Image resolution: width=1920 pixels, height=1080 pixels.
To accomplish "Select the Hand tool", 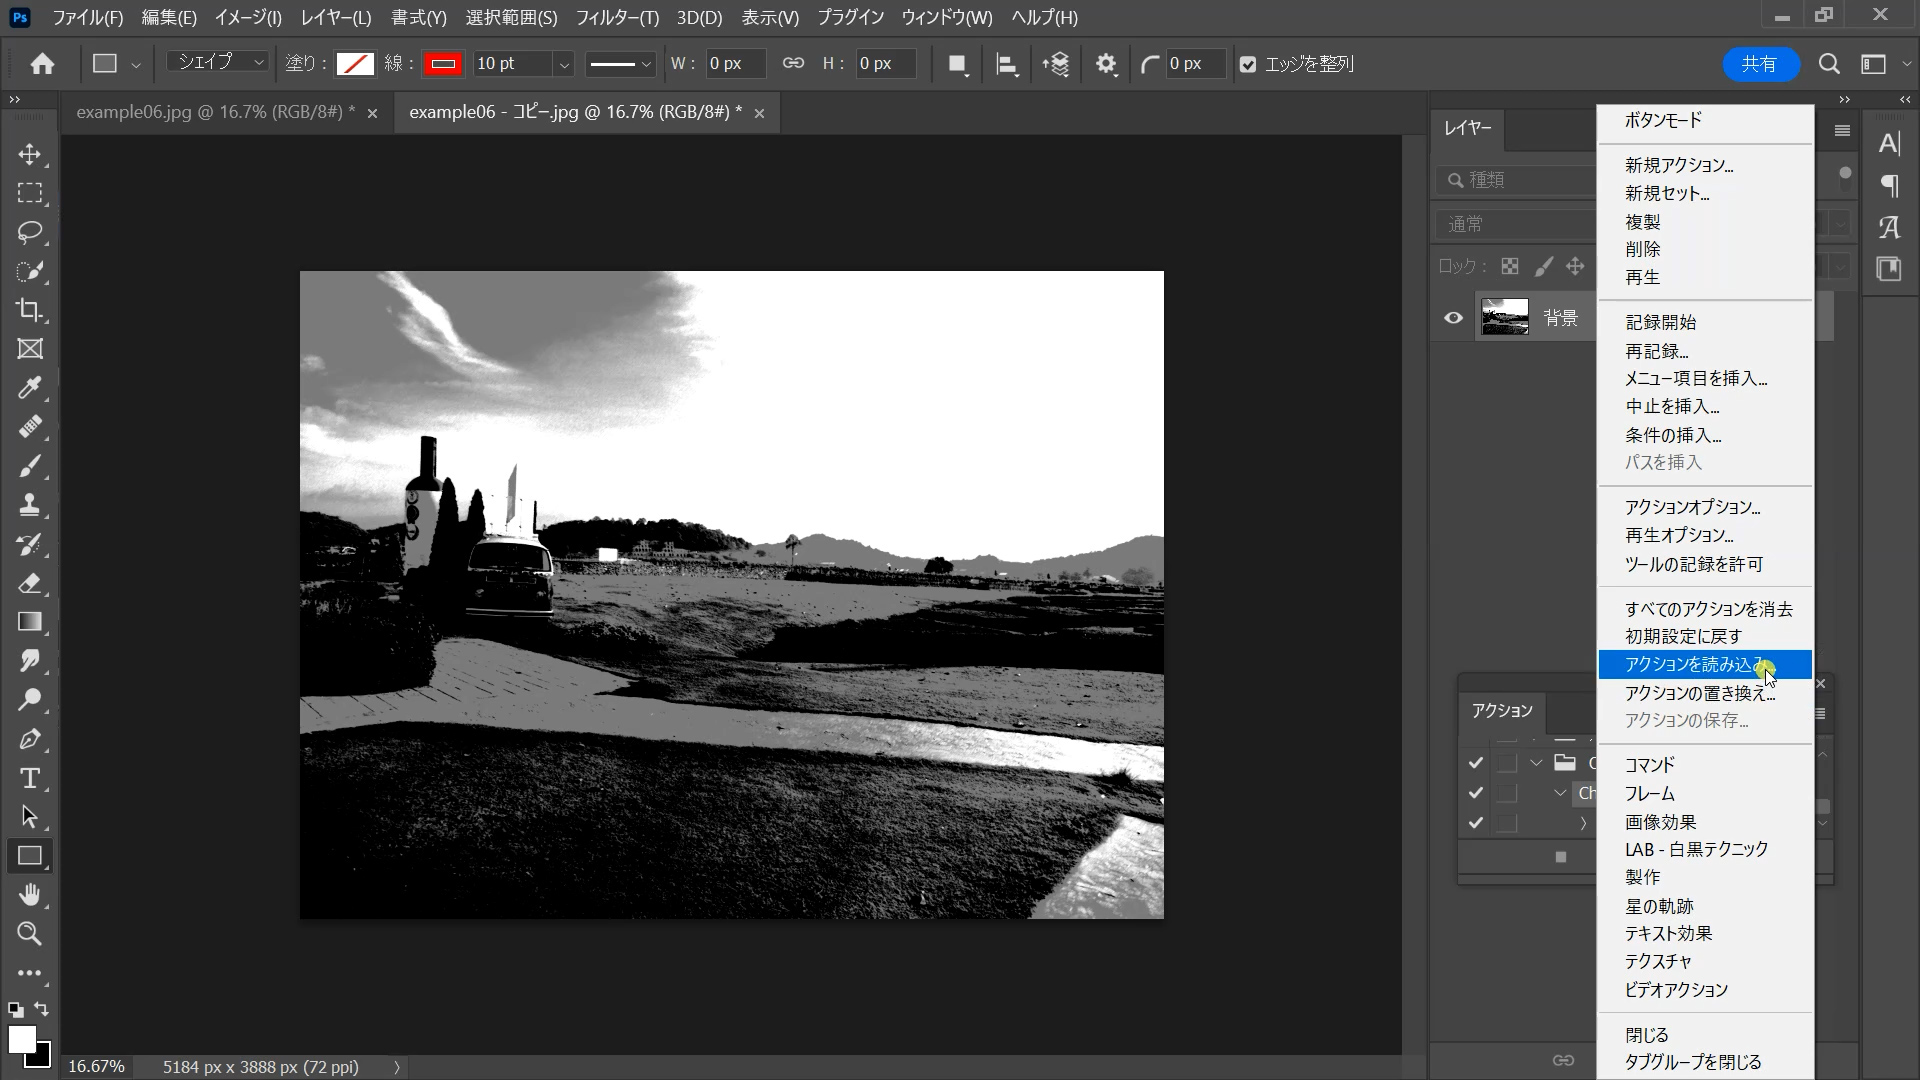I will (30, 895).
